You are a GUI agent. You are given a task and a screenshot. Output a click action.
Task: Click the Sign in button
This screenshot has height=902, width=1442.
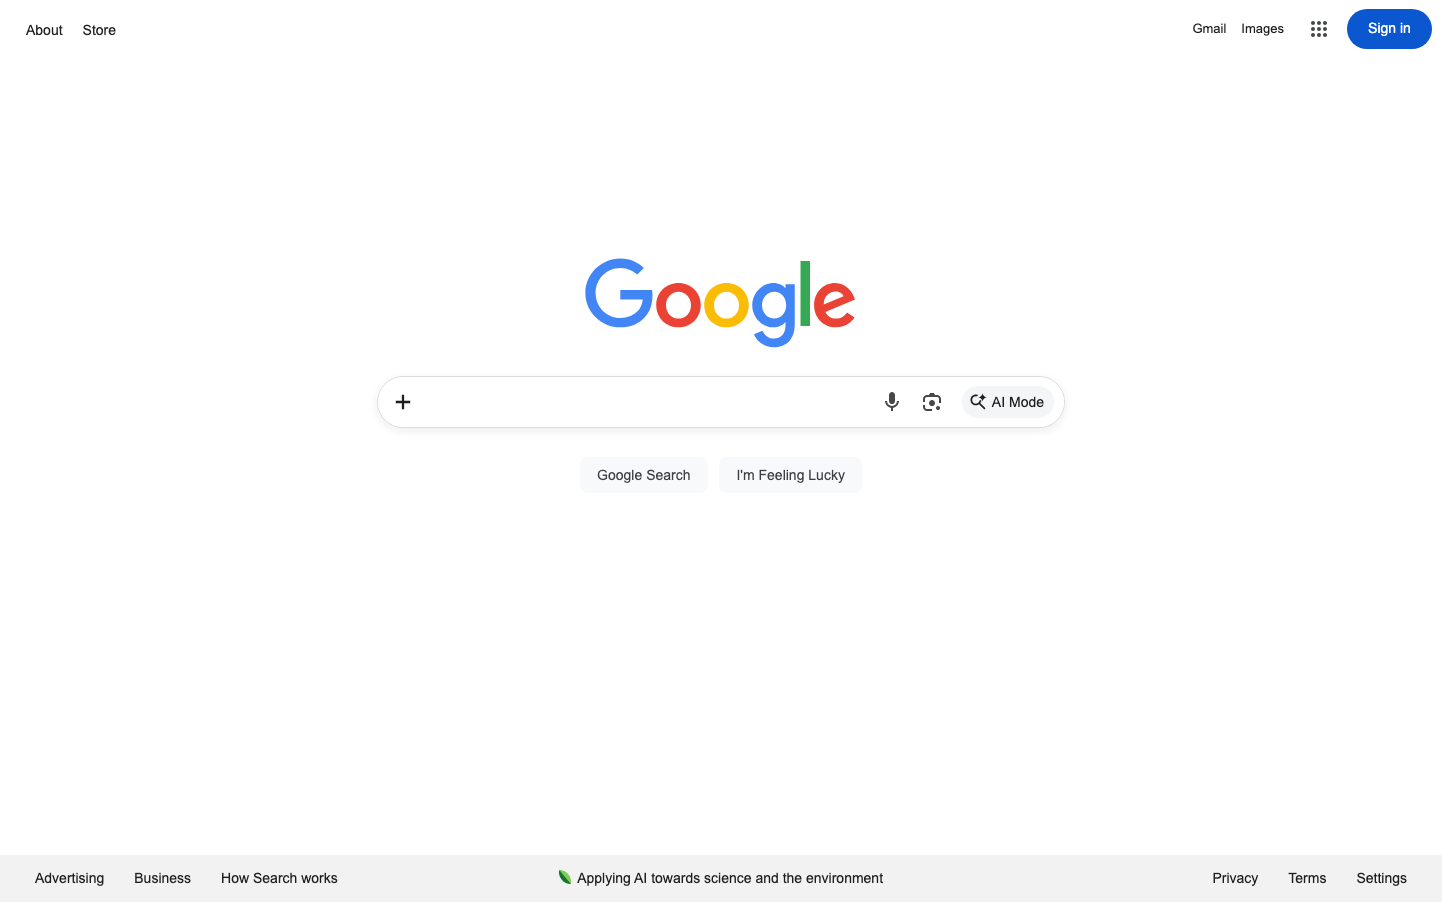tap(1389, 29)
